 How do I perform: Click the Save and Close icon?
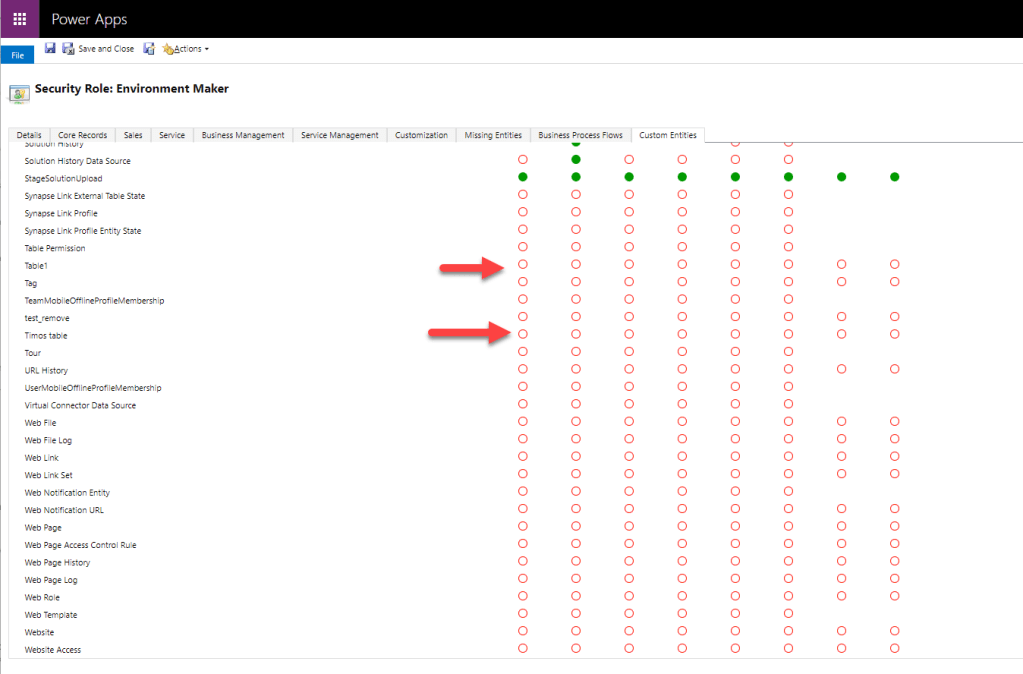(x=68, y=48)
